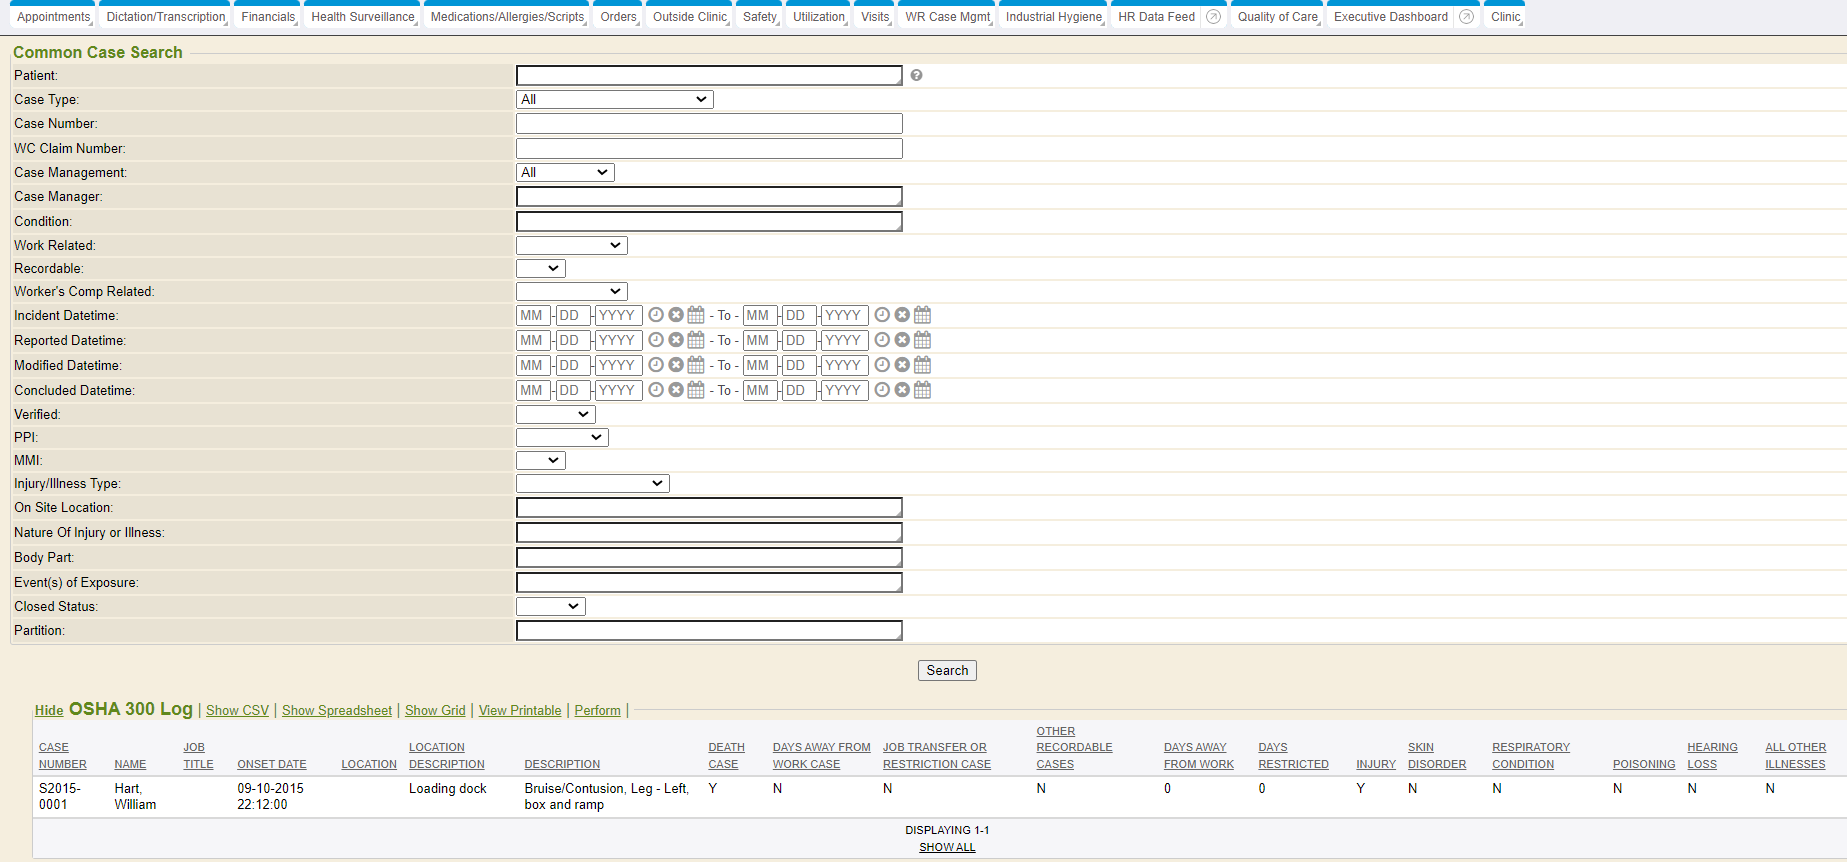Click into the Case Number input field

(708, 124)
